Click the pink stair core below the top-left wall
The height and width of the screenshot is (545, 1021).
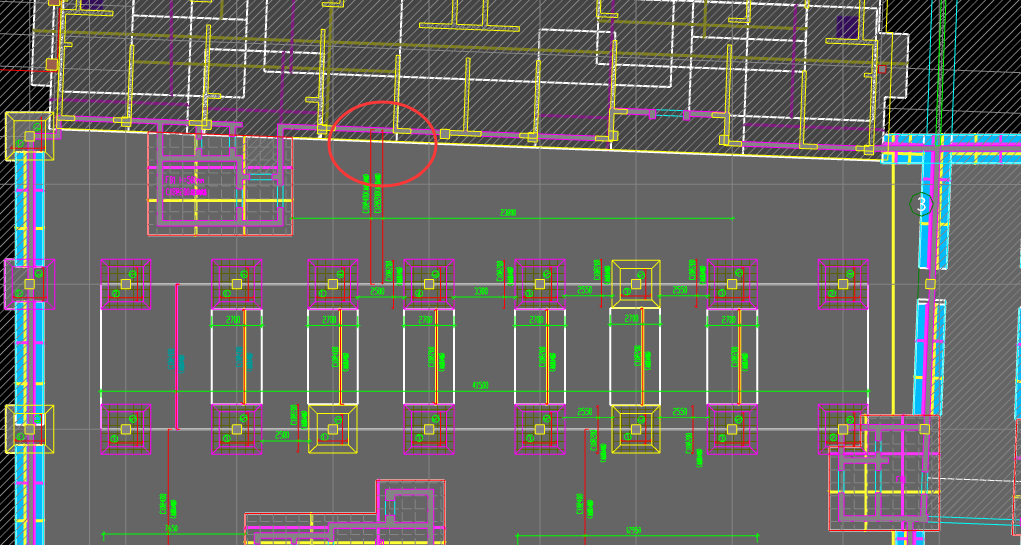220,185
